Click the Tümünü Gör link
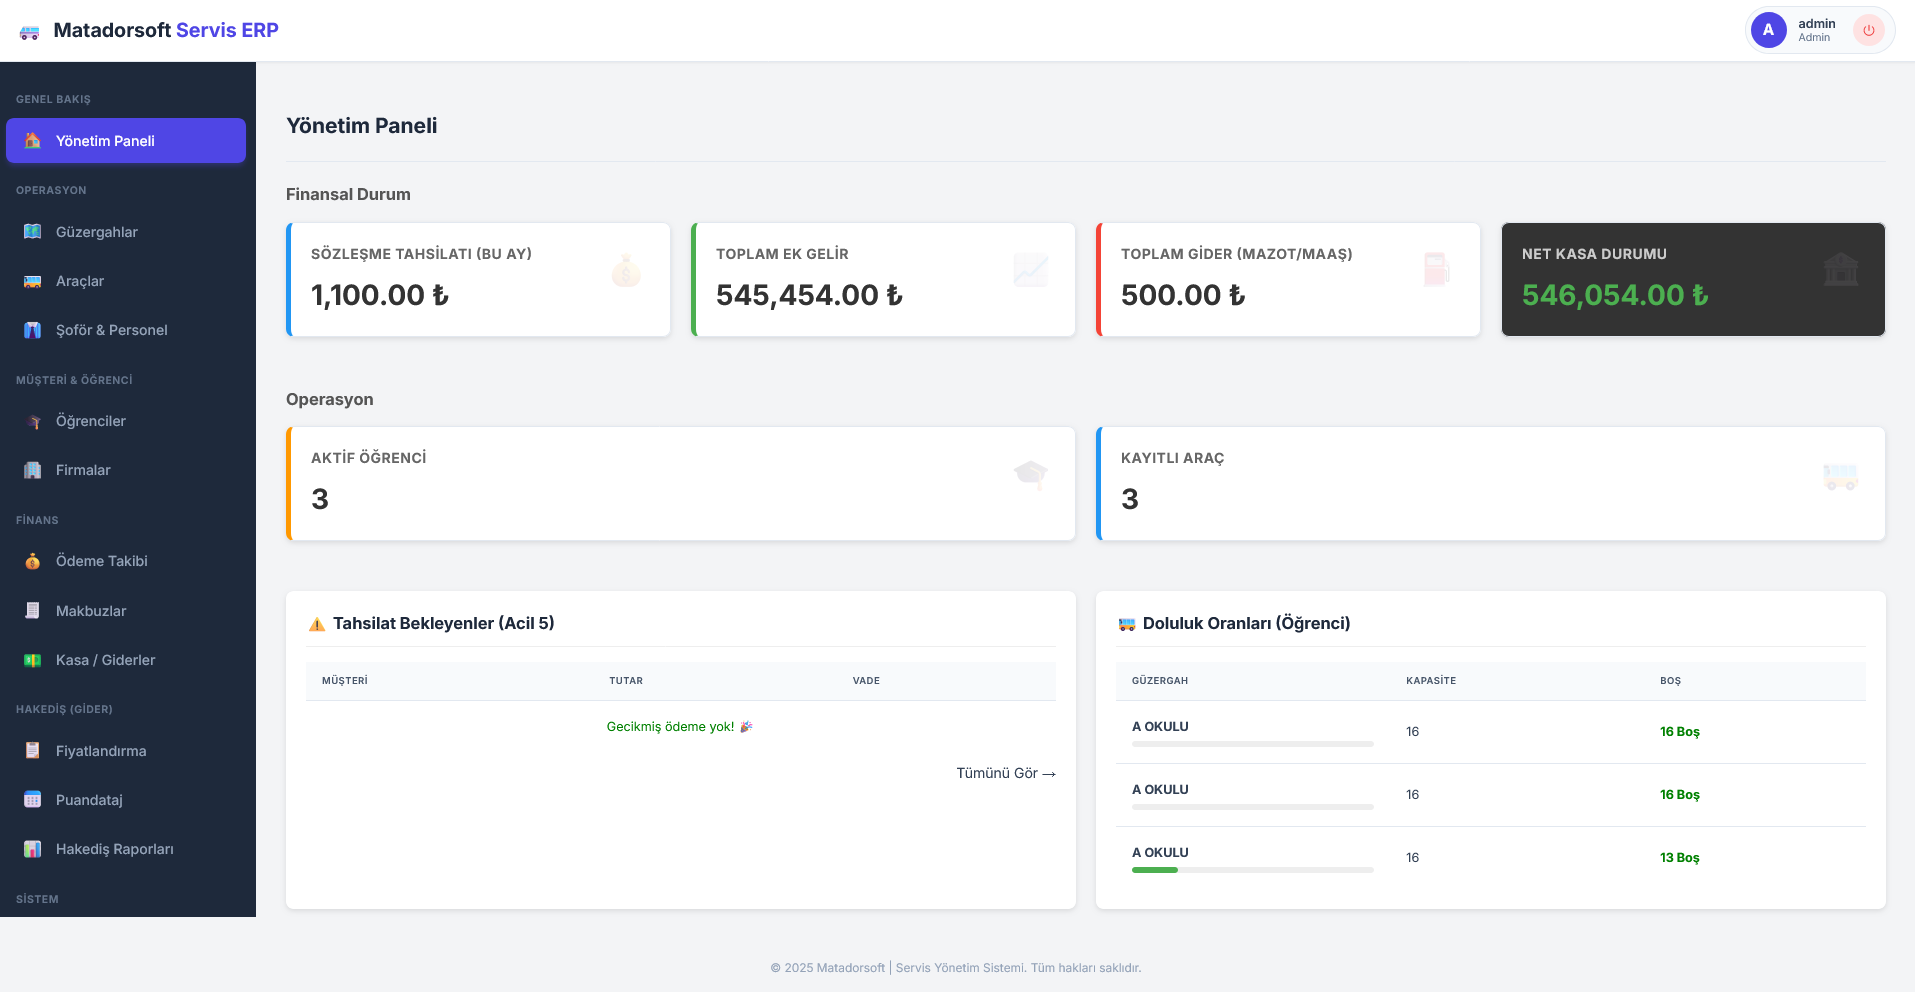1915x992 pixels. (1005, 773)
